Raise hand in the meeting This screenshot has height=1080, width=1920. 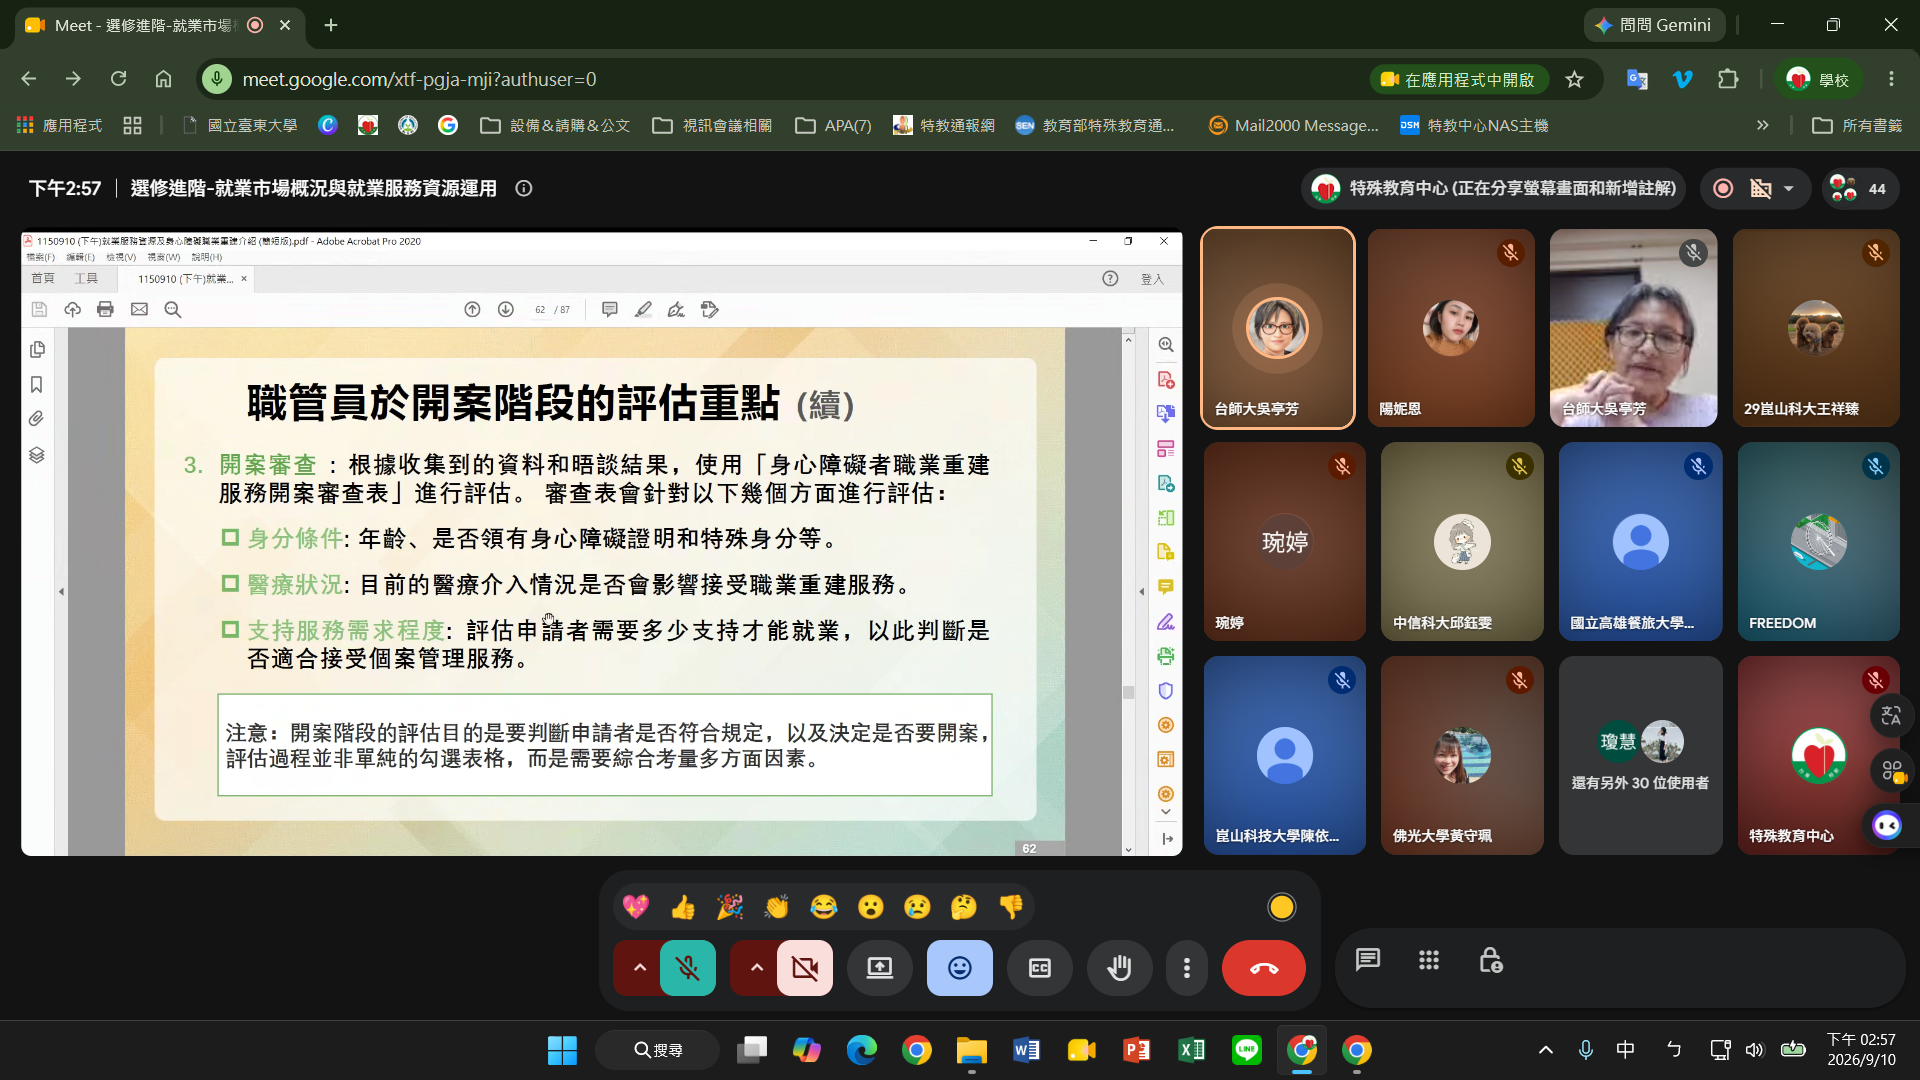[1119, 968]
